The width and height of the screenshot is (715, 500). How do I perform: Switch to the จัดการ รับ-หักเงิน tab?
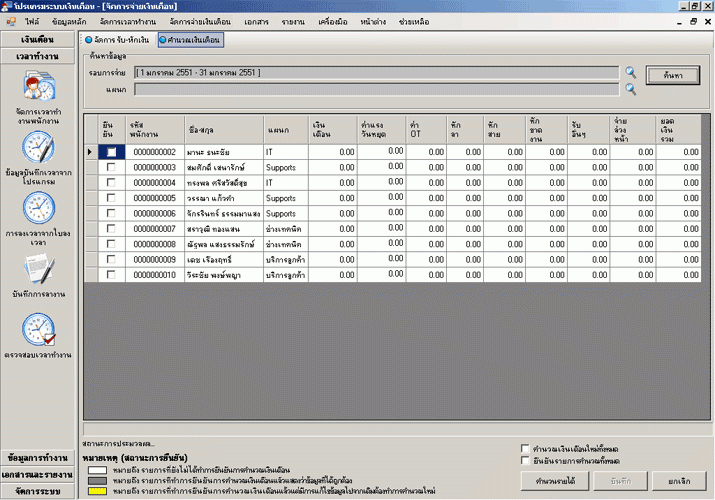pos(118,40)
